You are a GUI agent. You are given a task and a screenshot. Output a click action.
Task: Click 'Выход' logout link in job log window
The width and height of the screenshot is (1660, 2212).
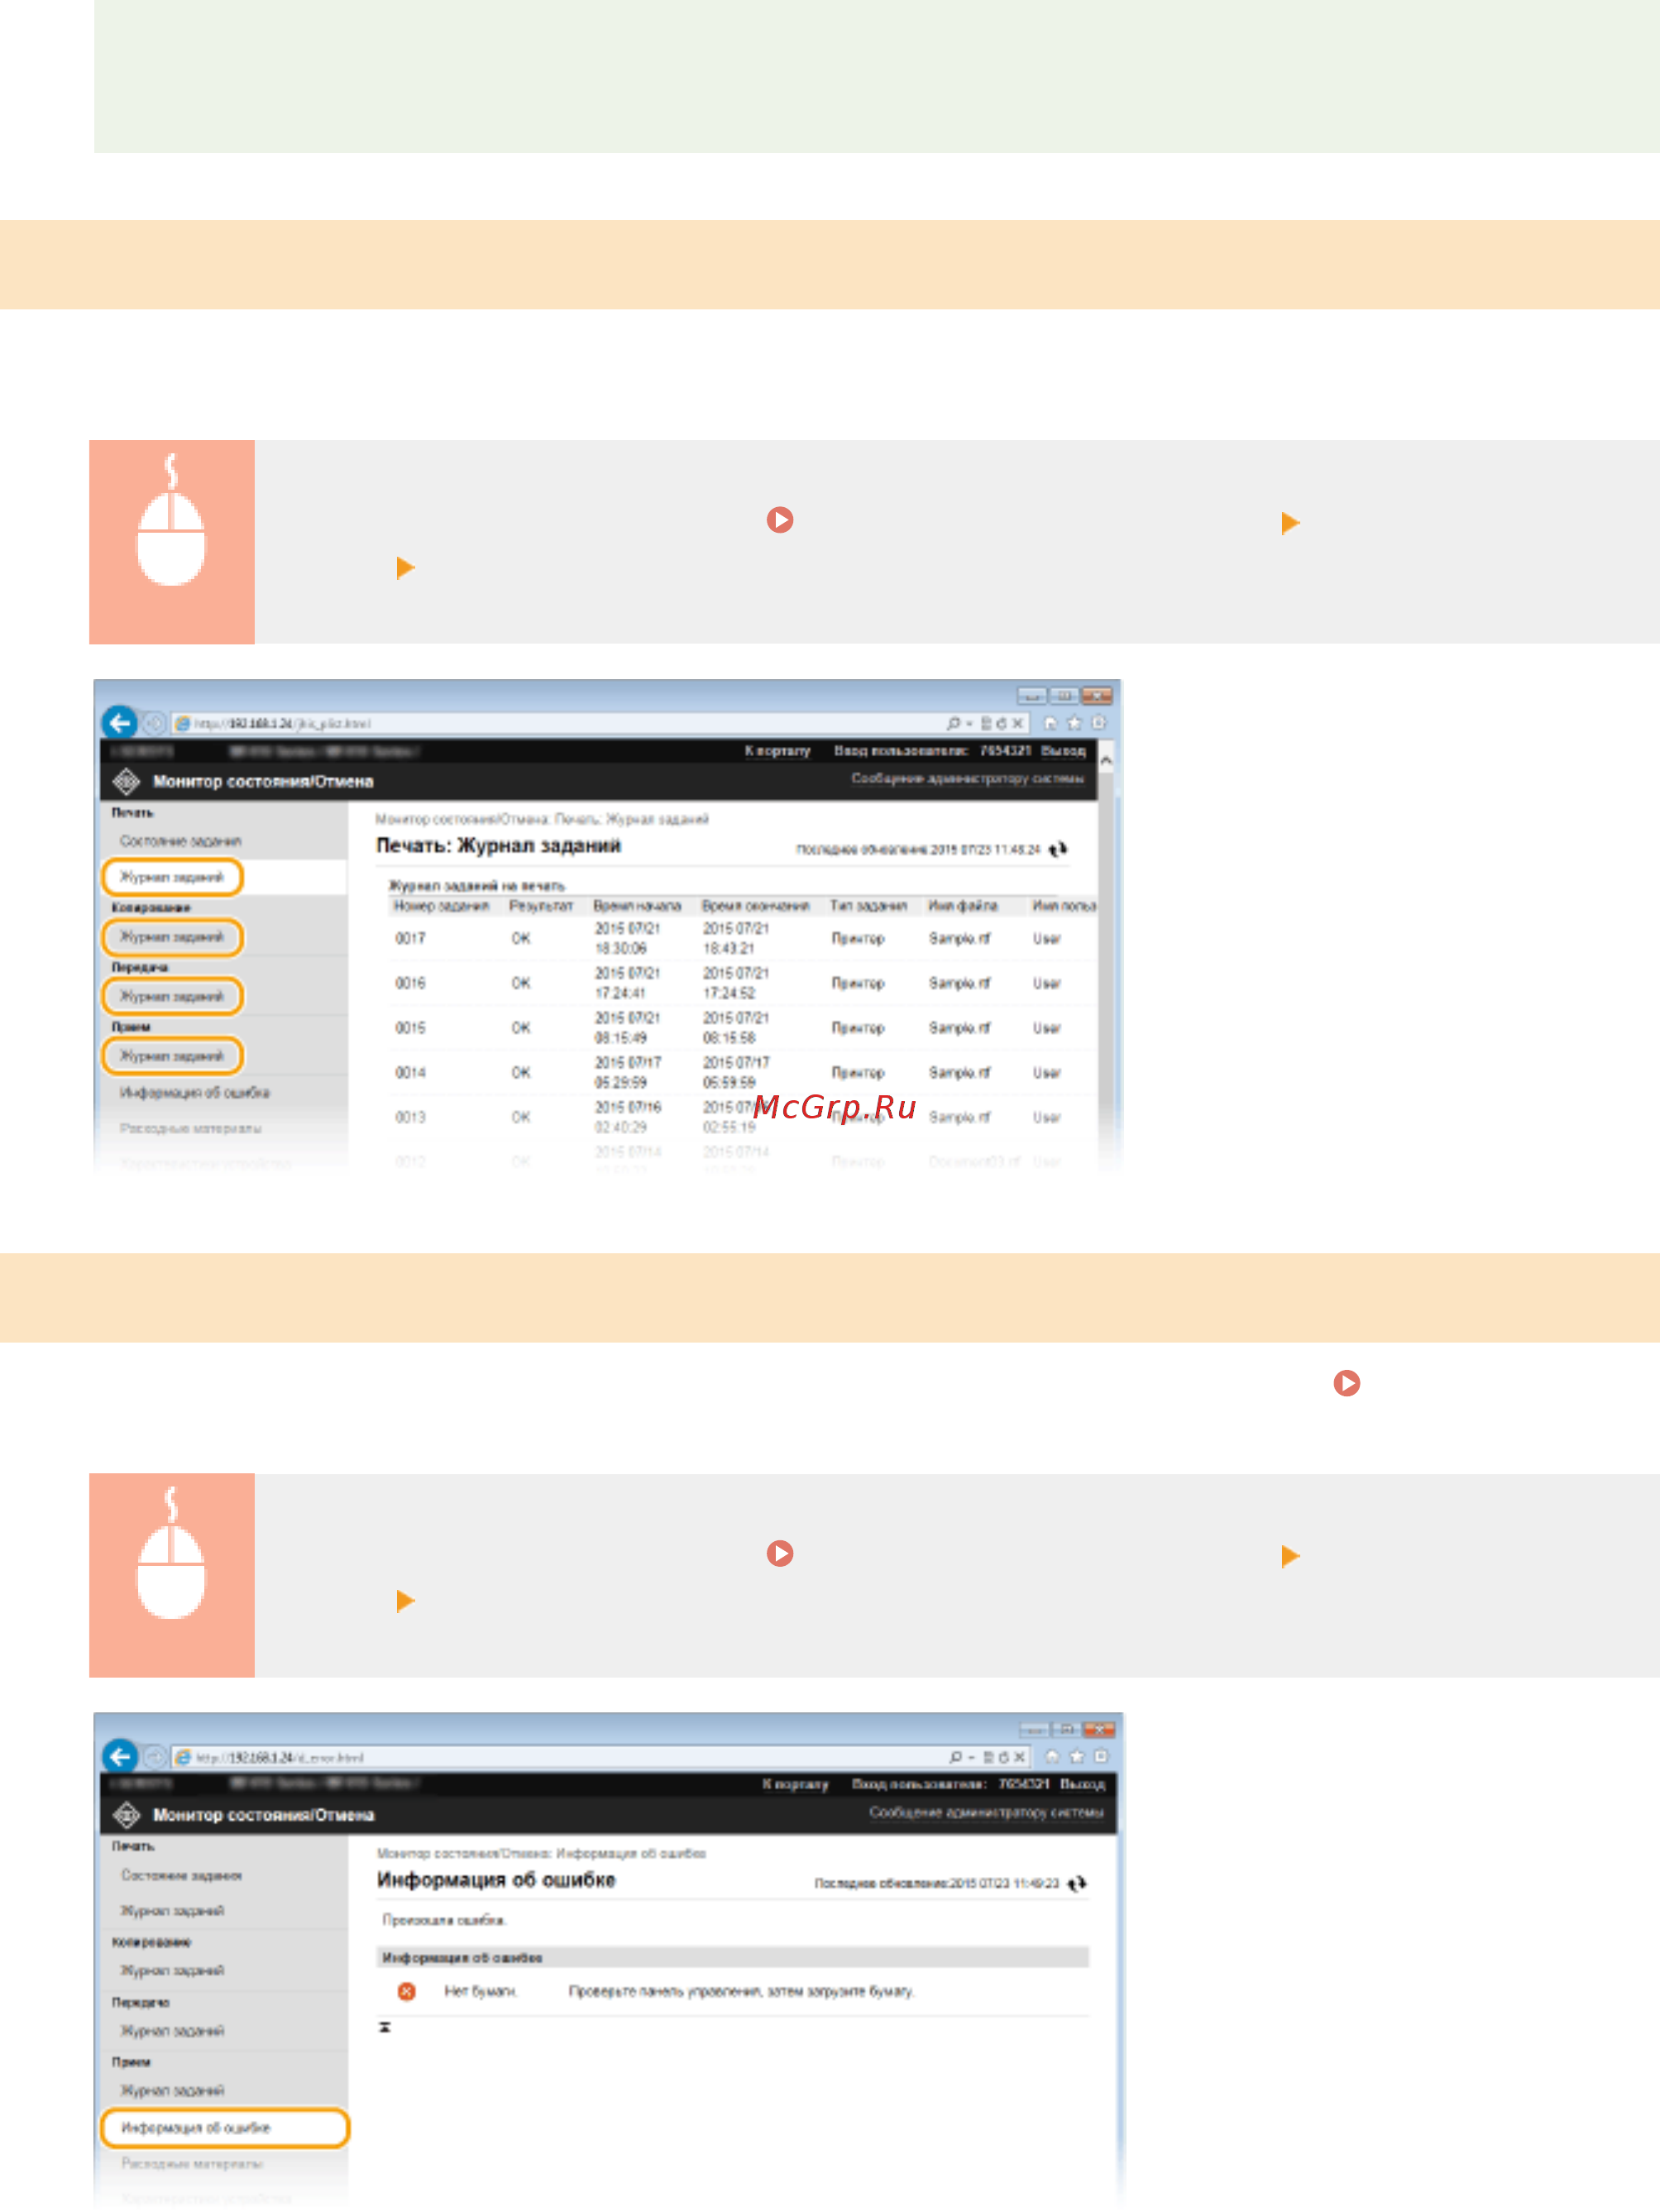tap(1063, 750)
